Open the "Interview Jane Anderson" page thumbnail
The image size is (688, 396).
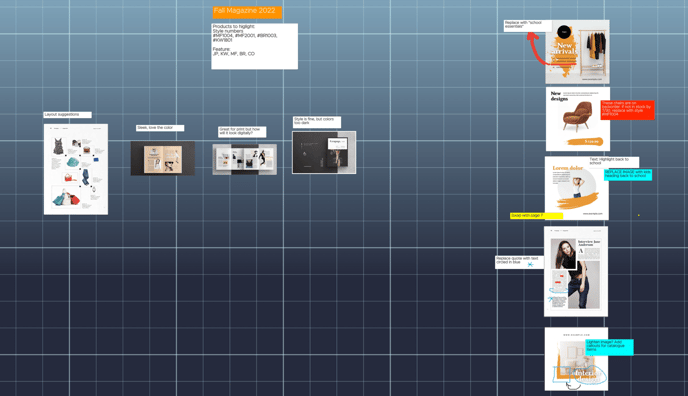pos(576,271)
